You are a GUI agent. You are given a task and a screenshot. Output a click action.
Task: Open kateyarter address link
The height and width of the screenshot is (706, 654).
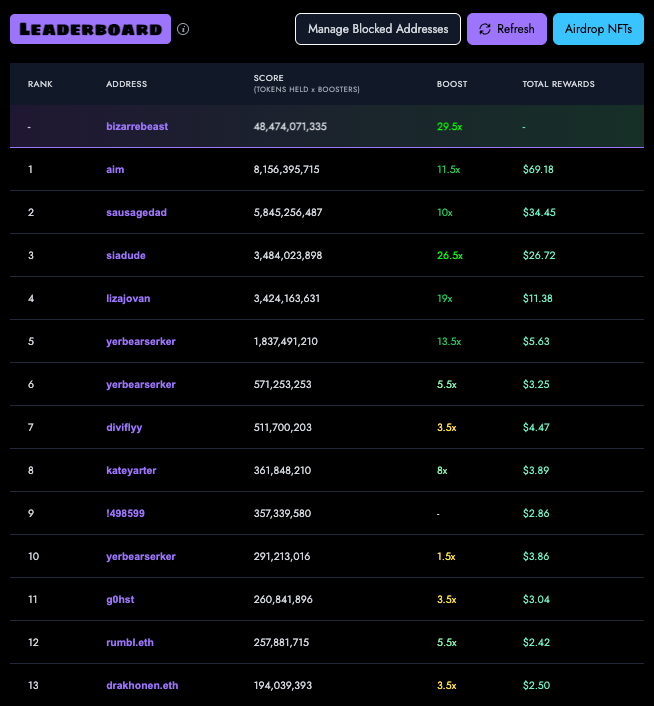[x=131, y=471]
